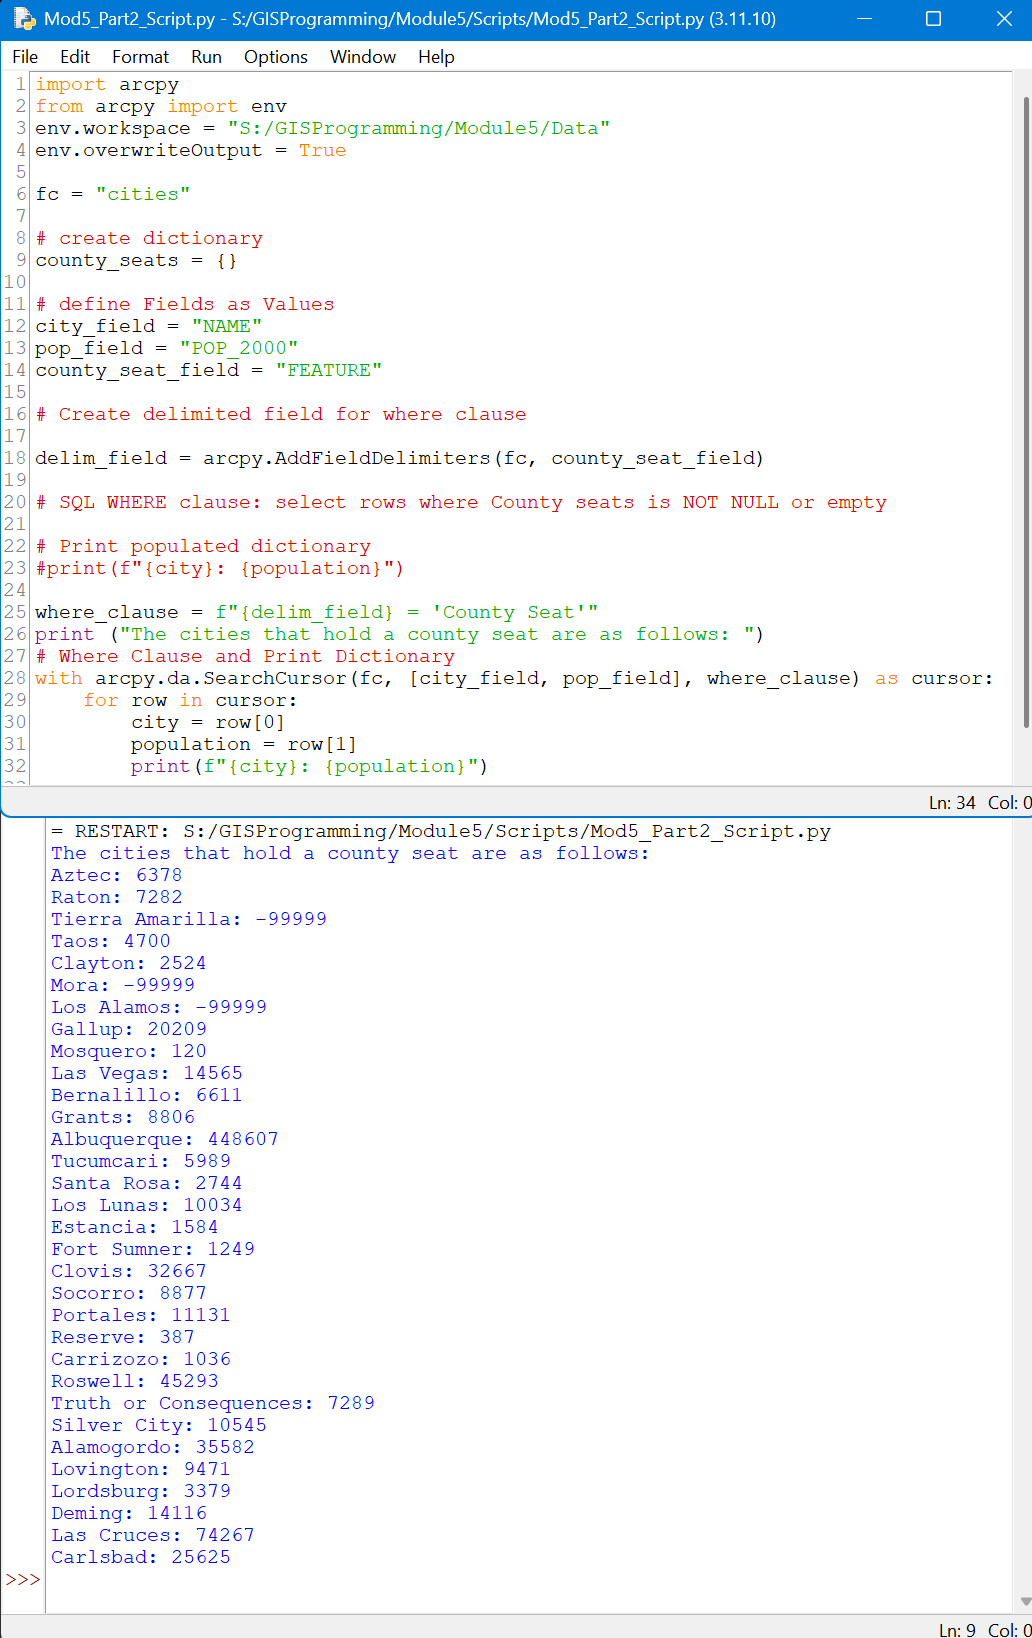Click the 'import arcpy' line
The height and width of the screenshot is (1638, 1032).
point(107,84)
